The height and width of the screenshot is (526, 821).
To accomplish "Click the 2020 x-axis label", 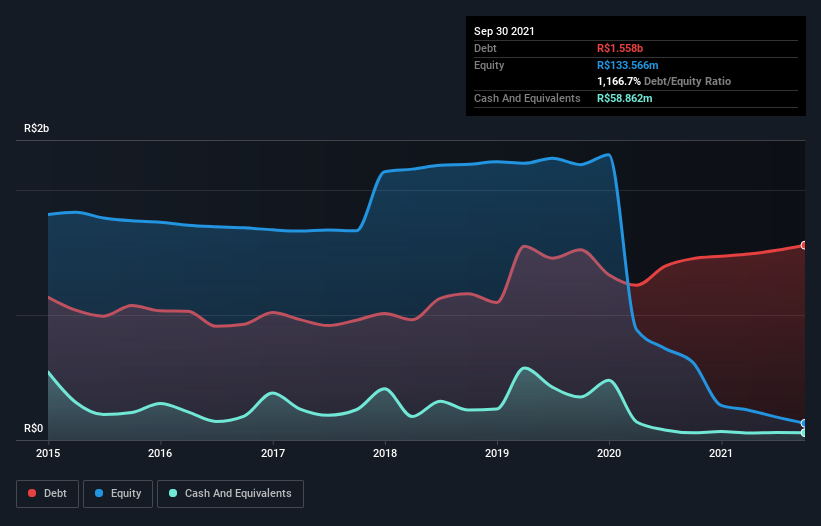I will [x=609, y=453].
